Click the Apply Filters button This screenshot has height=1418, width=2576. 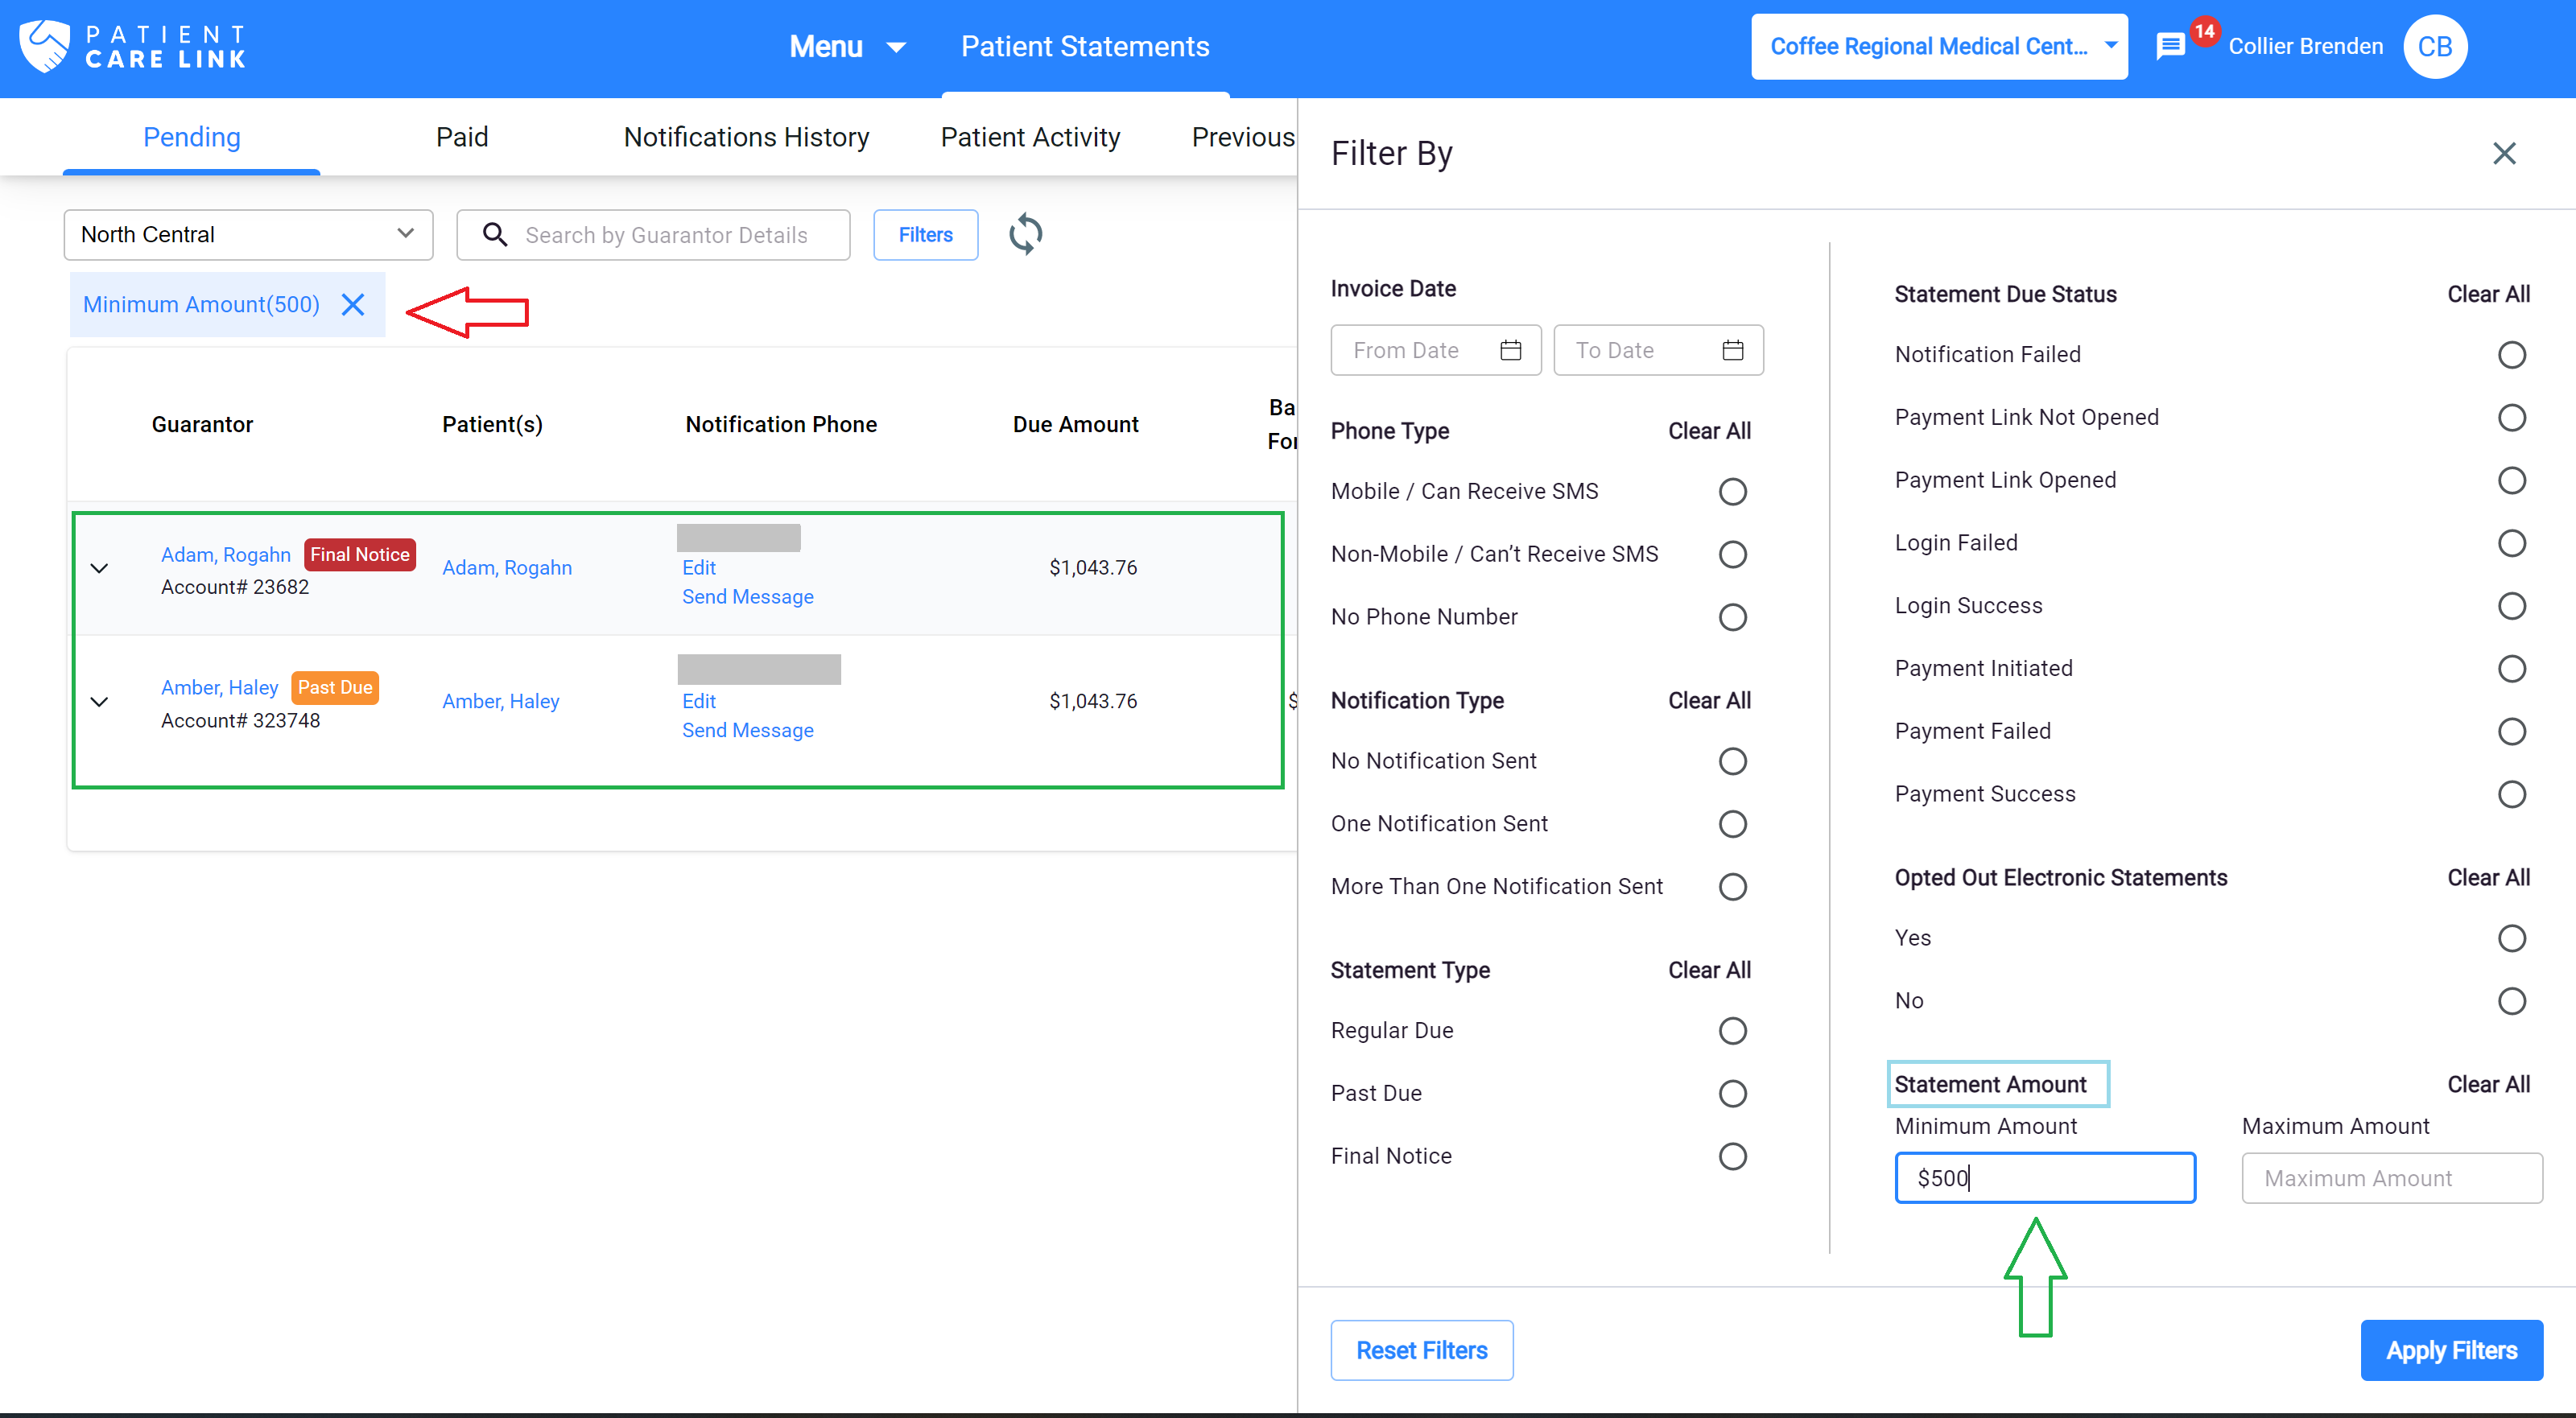(2451, 1350)
